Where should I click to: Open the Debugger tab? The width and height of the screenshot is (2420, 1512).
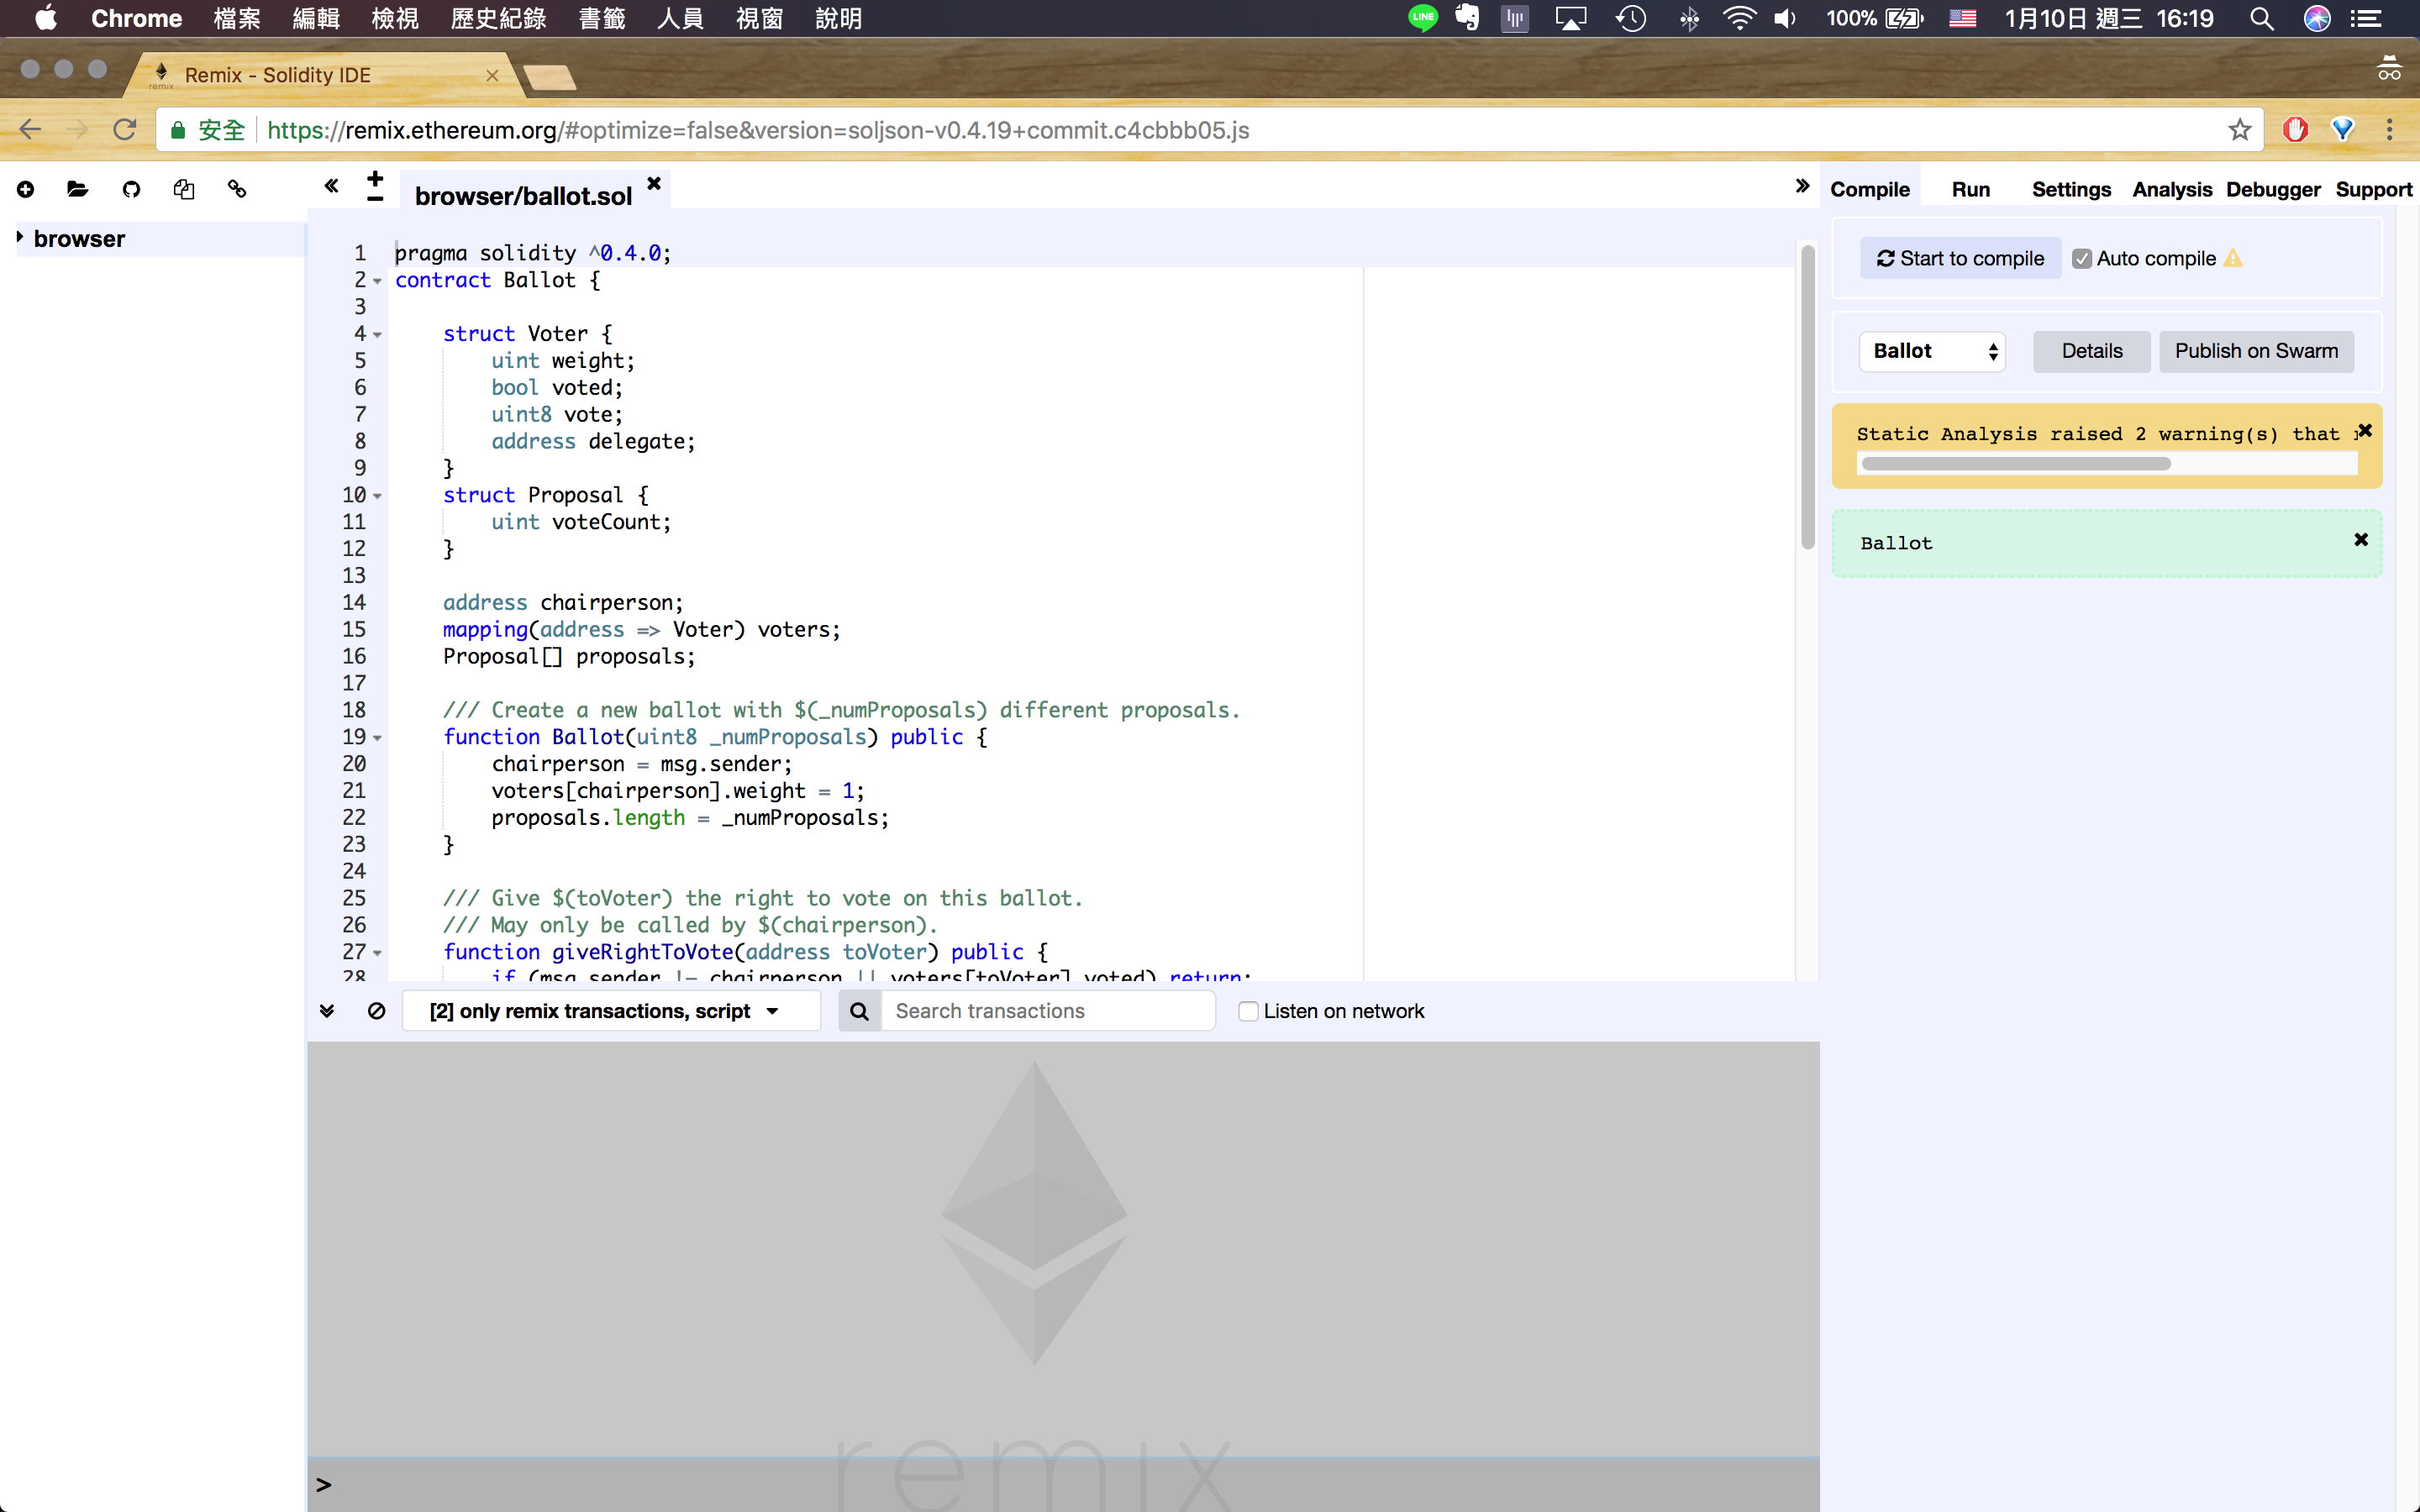2272,189
